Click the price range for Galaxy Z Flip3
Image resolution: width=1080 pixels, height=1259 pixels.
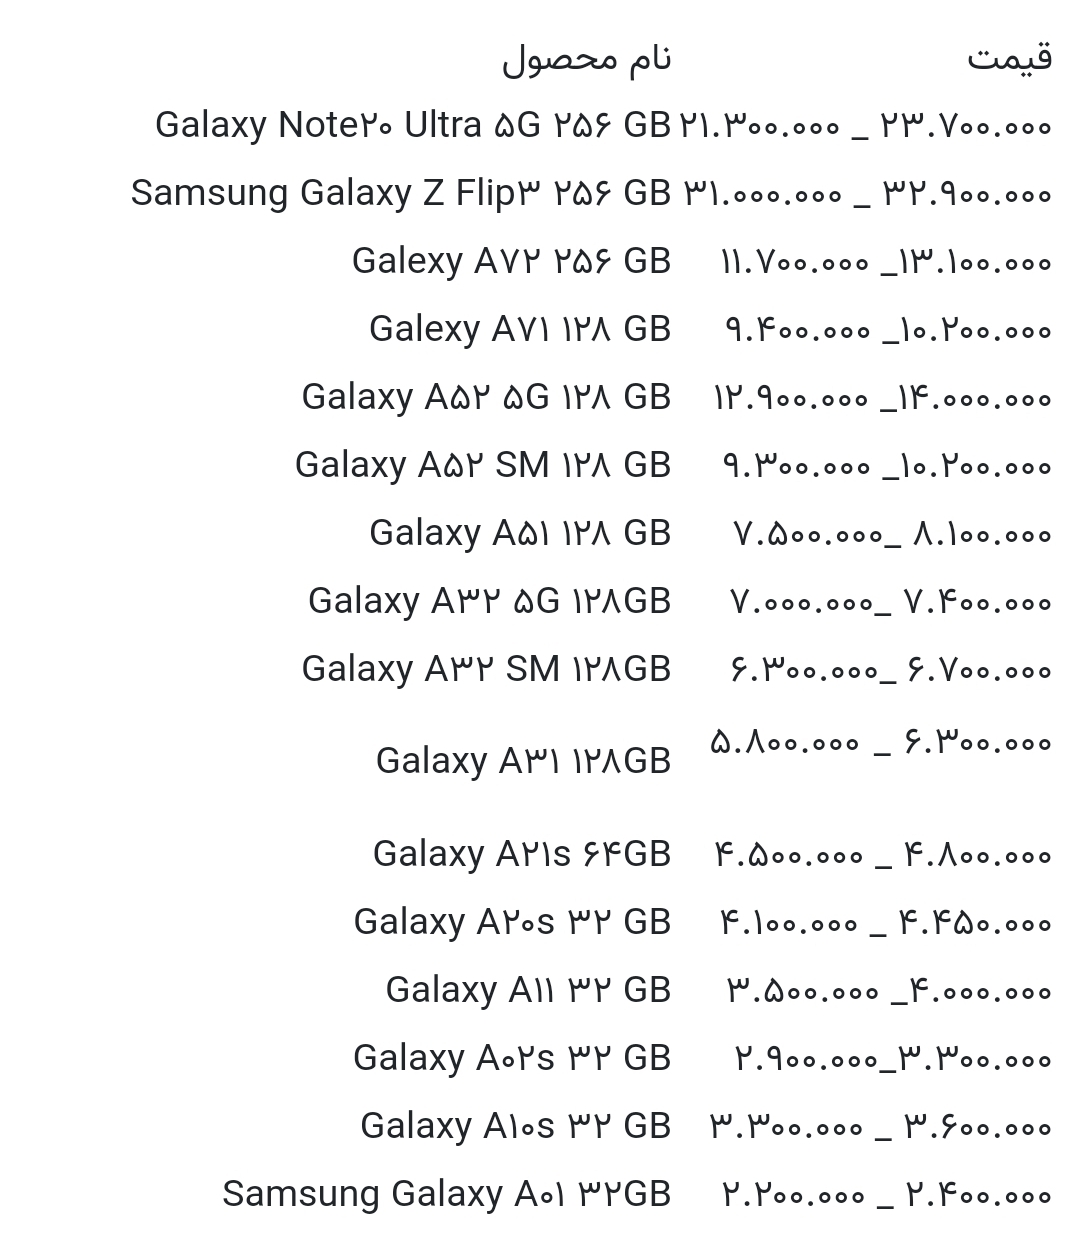tap(867, 193)
